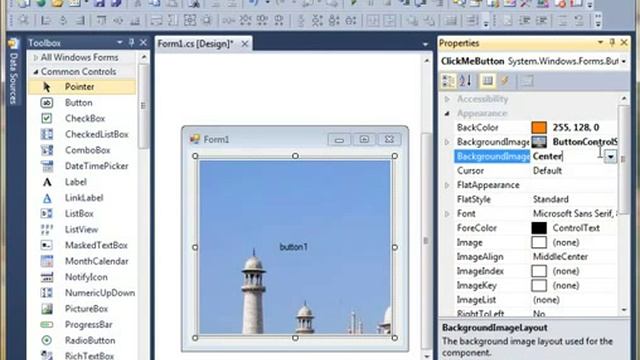Toggle auto-hide pin on Properties panel
Screen dimensions: 640x360
[x=612, y=42]
